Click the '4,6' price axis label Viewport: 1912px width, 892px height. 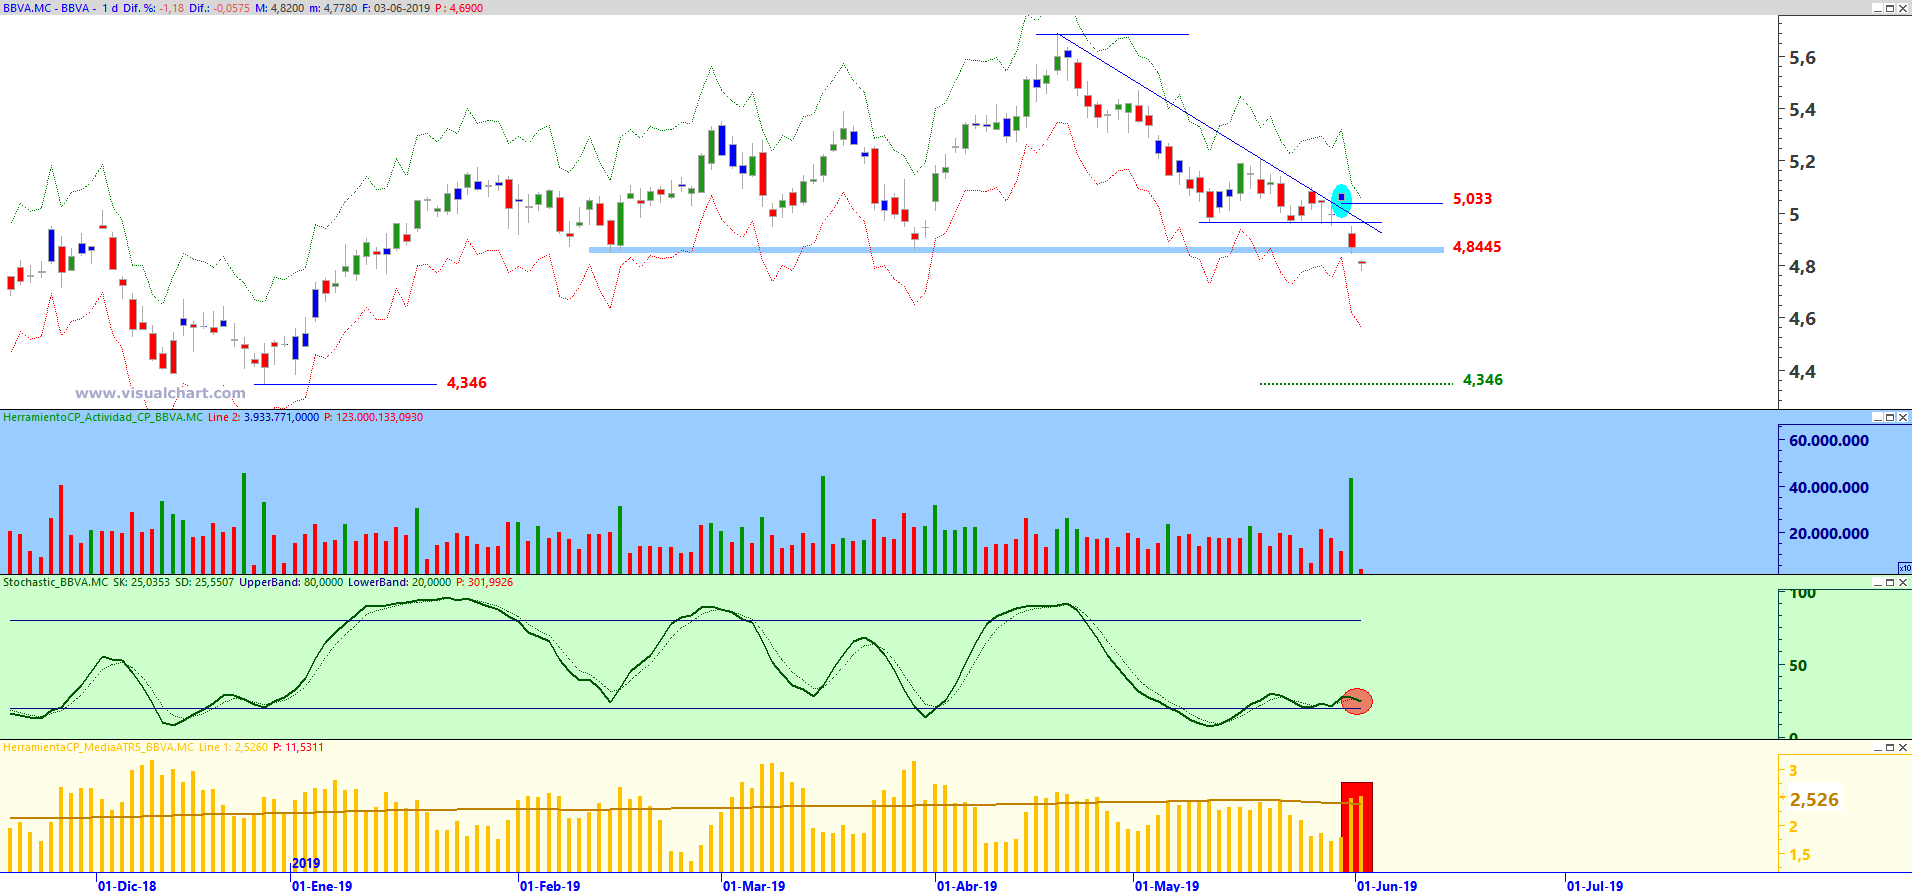click(1802, 319)
